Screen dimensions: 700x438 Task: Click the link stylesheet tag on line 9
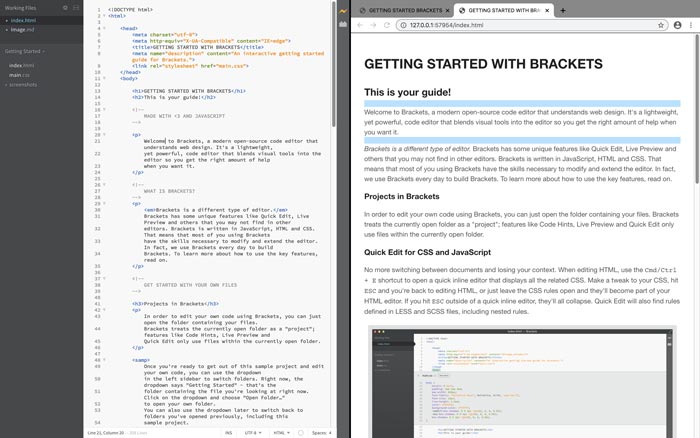[190, 66]
